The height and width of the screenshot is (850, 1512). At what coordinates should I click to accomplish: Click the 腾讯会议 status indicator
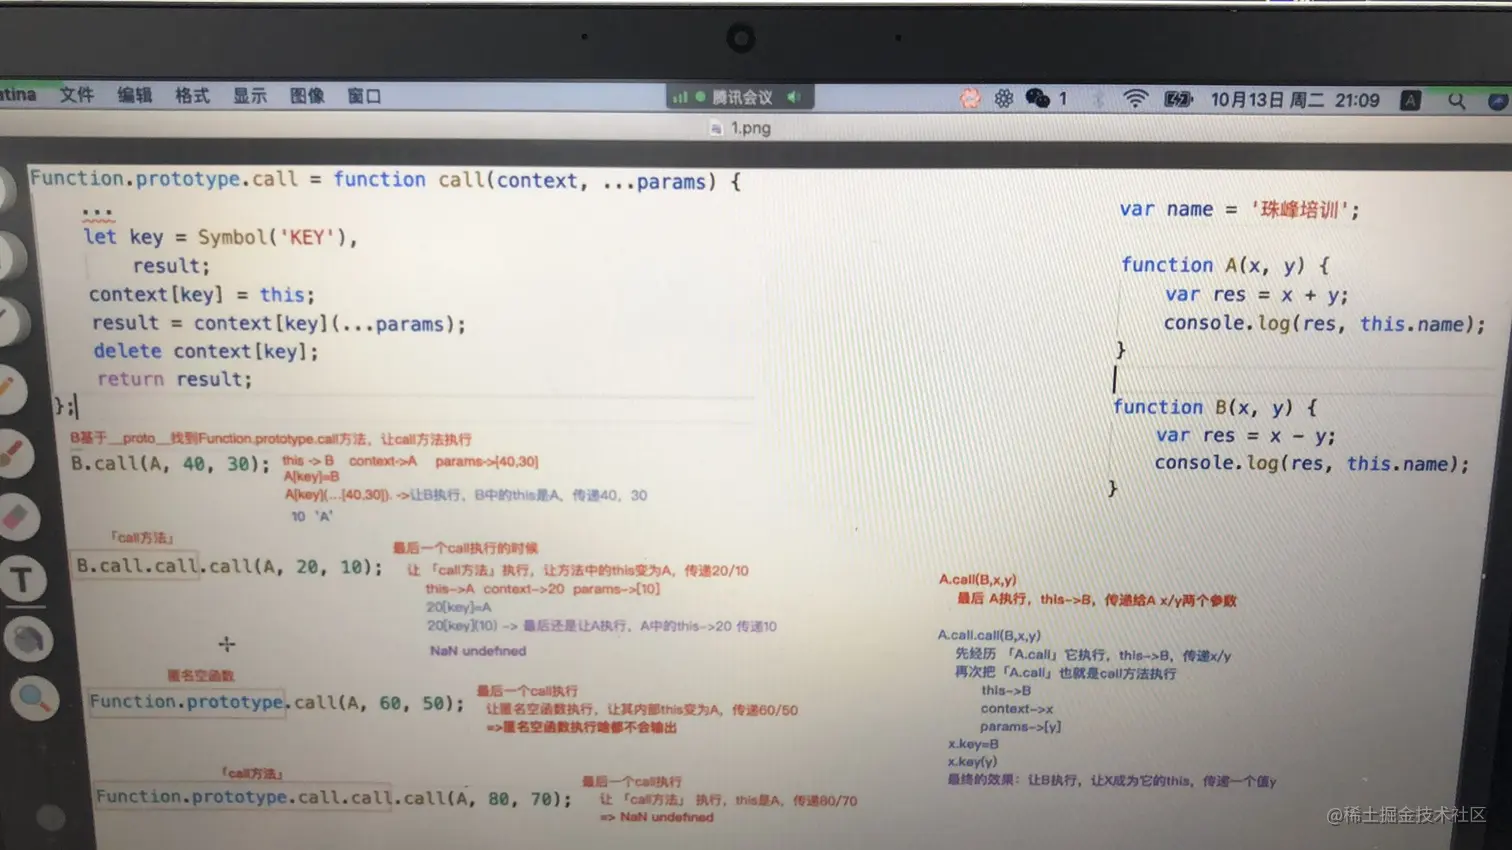[740, 97]
